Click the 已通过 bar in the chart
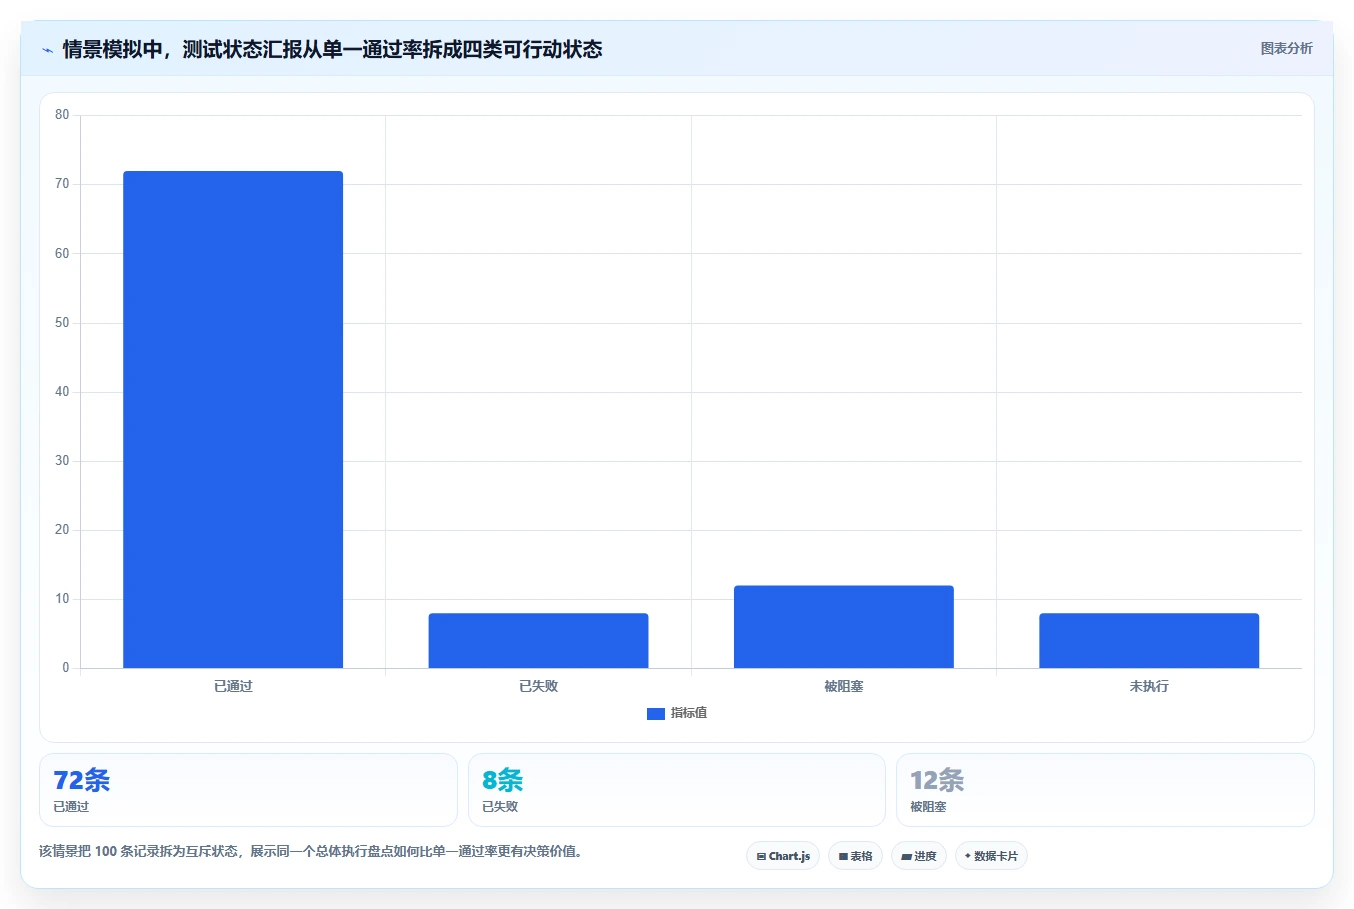 (x=233, y=420)
